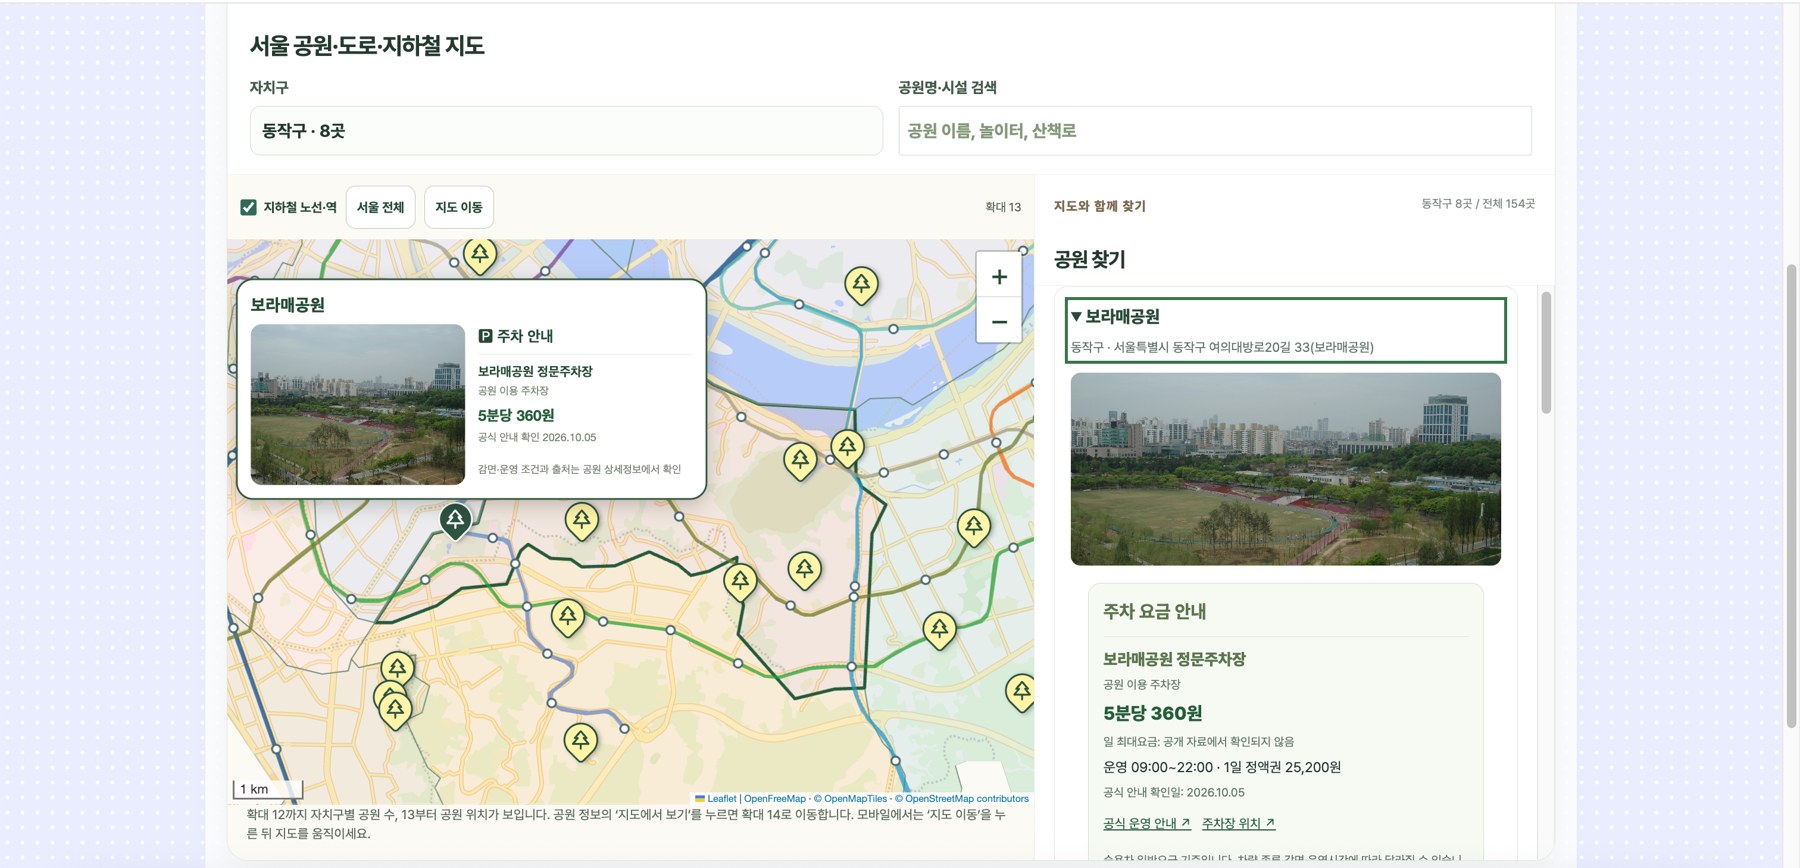Select the bottommost park marker on the map
Viewport: 1800px width, 868px height.
(x=581, y=743)
